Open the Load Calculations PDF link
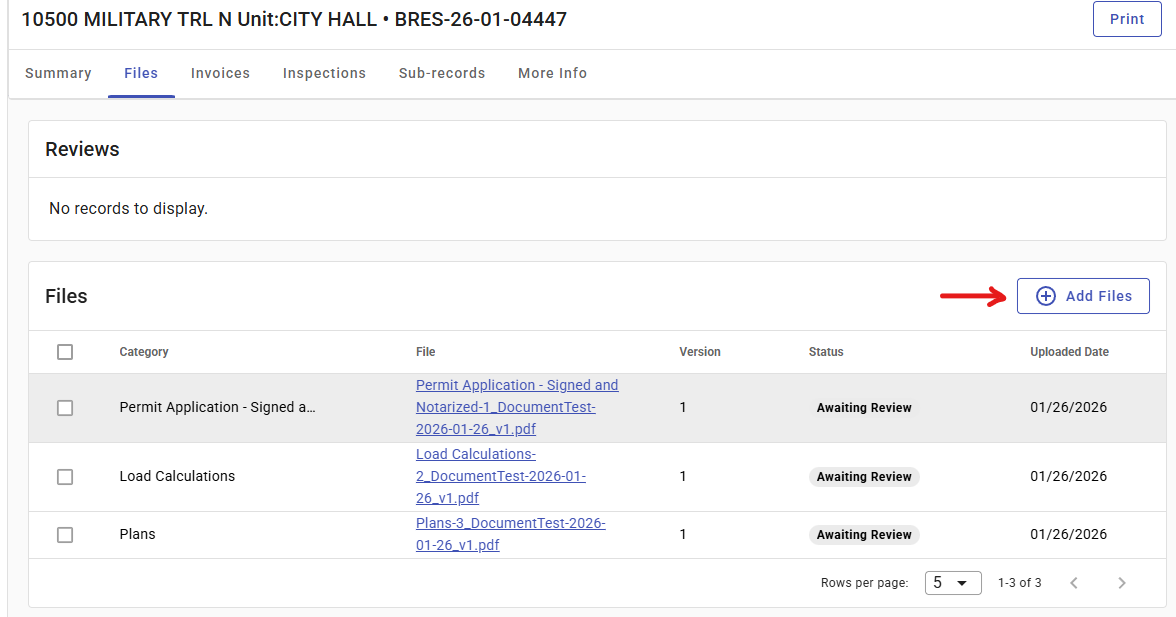This screenshot has height=617, width=1176. [x=500, y=476]
